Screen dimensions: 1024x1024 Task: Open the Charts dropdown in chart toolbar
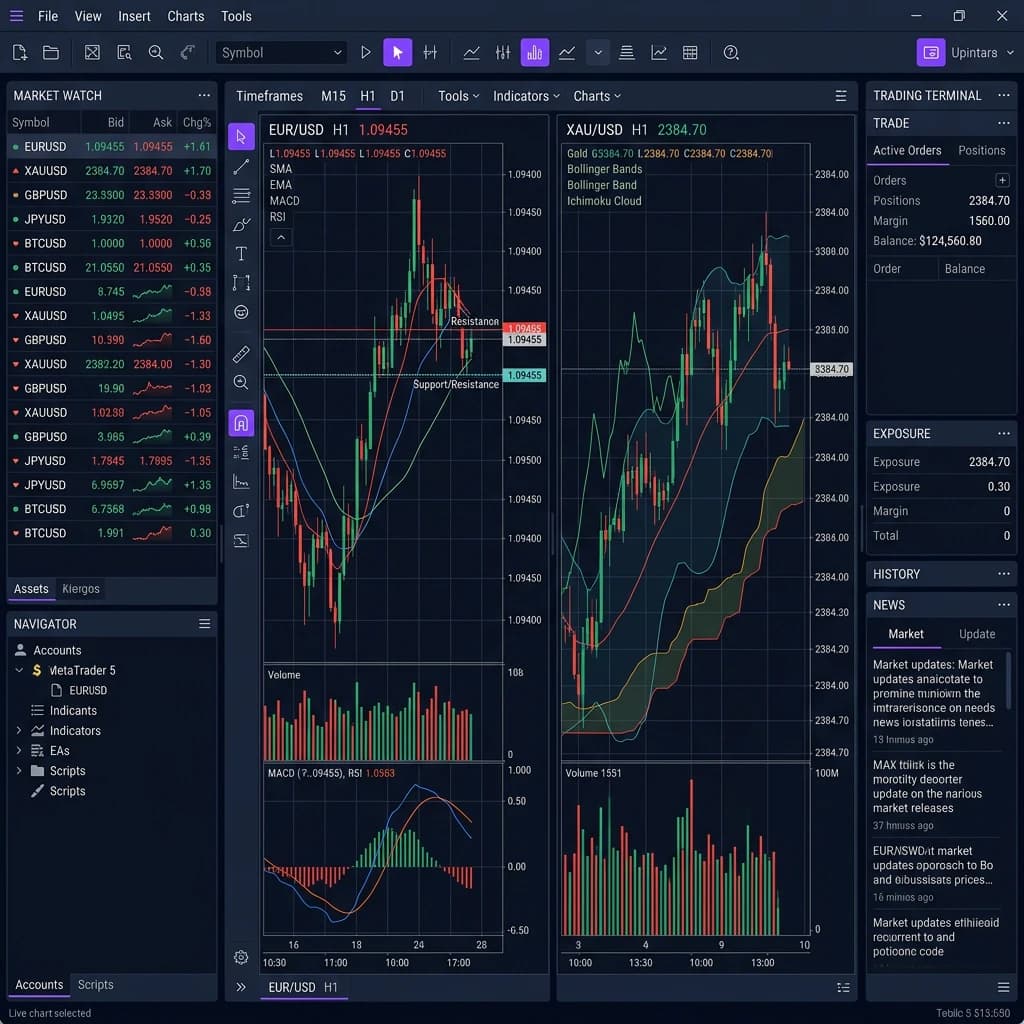point(597,96)
